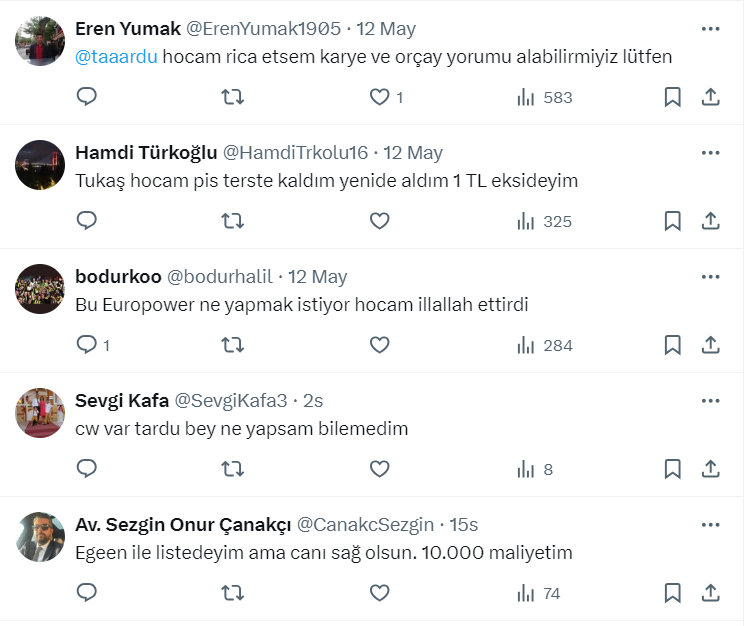This screenshot has height=626, width=745.
Task: Click the @CanakcSezgin handle
Action: (365, 525)
